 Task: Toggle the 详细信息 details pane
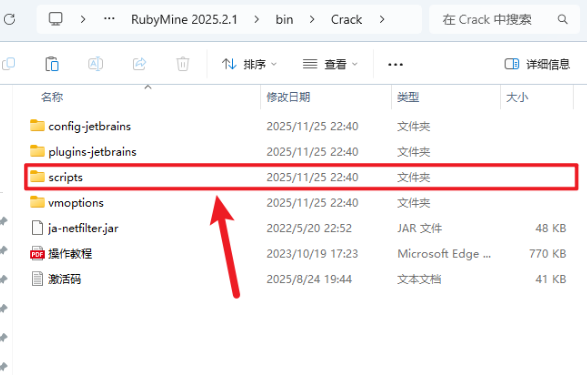pos(537,64)
